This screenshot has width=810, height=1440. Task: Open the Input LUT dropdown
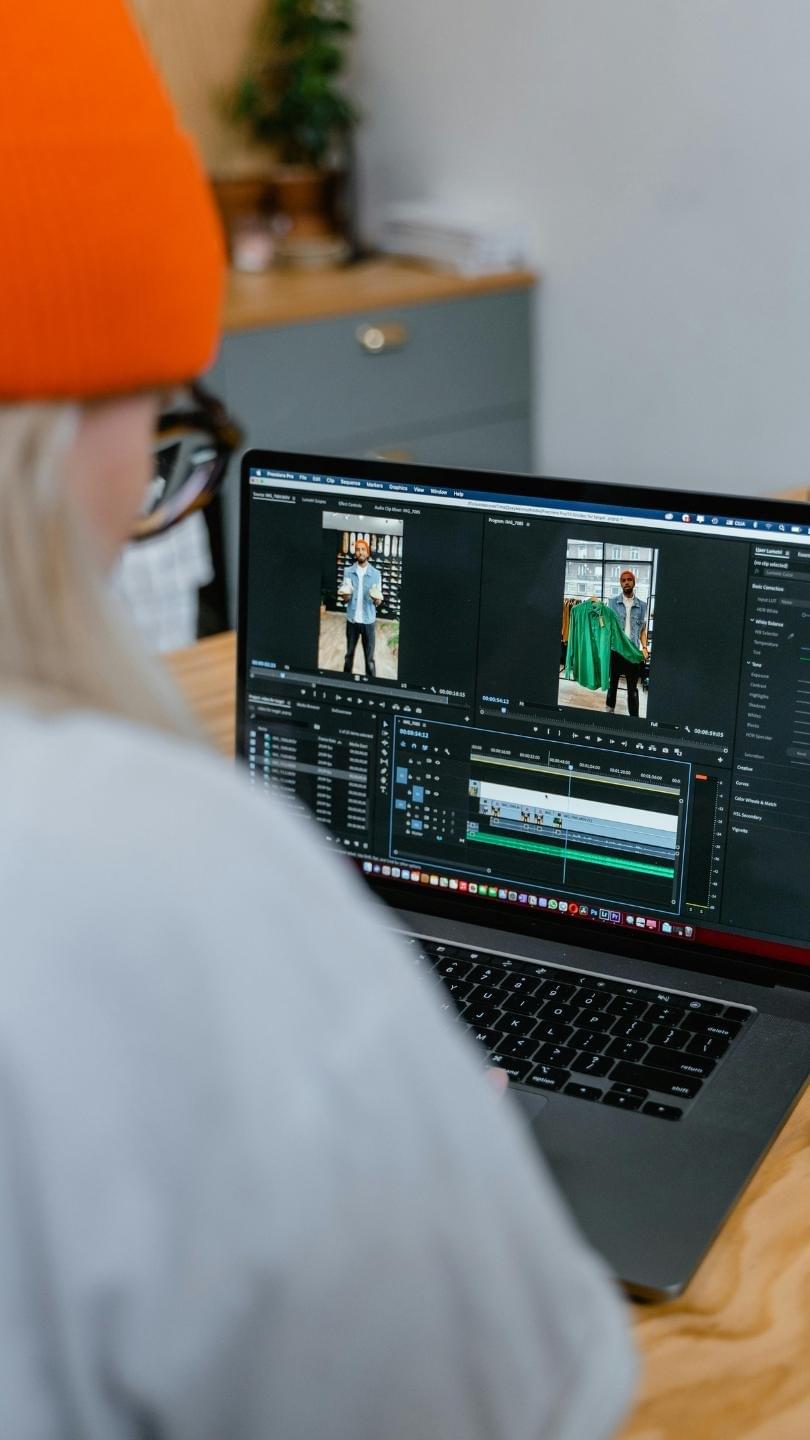[795, 602]
